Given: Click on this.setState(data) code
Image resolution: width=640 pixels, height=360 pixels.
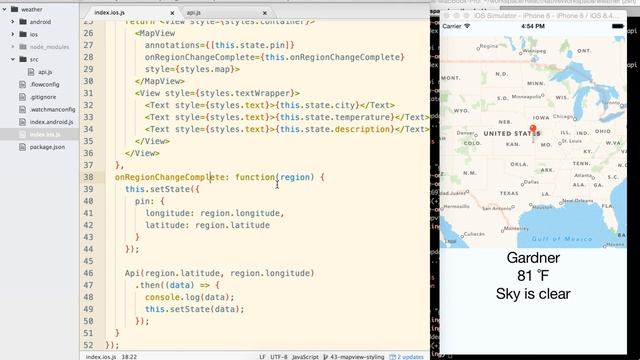Looking at the screenshot, I should coord(195,309).
